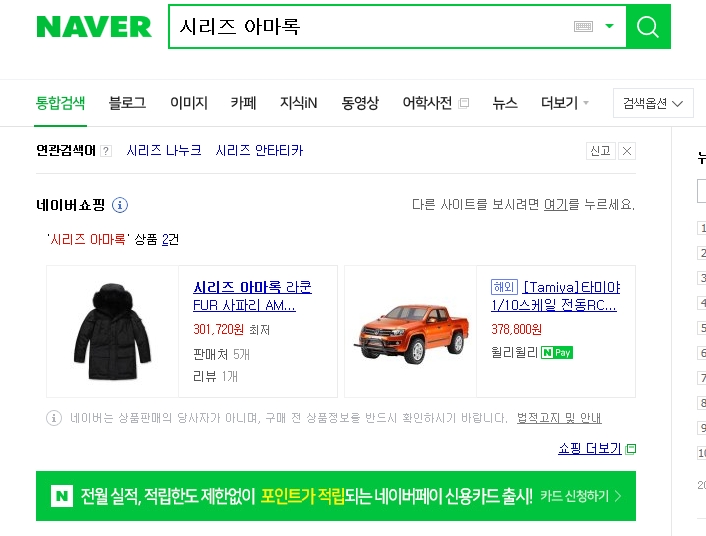This screenshot has width=706, height=536.
Task: Click the info icon by the disclaimer
Action: [54, 418]
